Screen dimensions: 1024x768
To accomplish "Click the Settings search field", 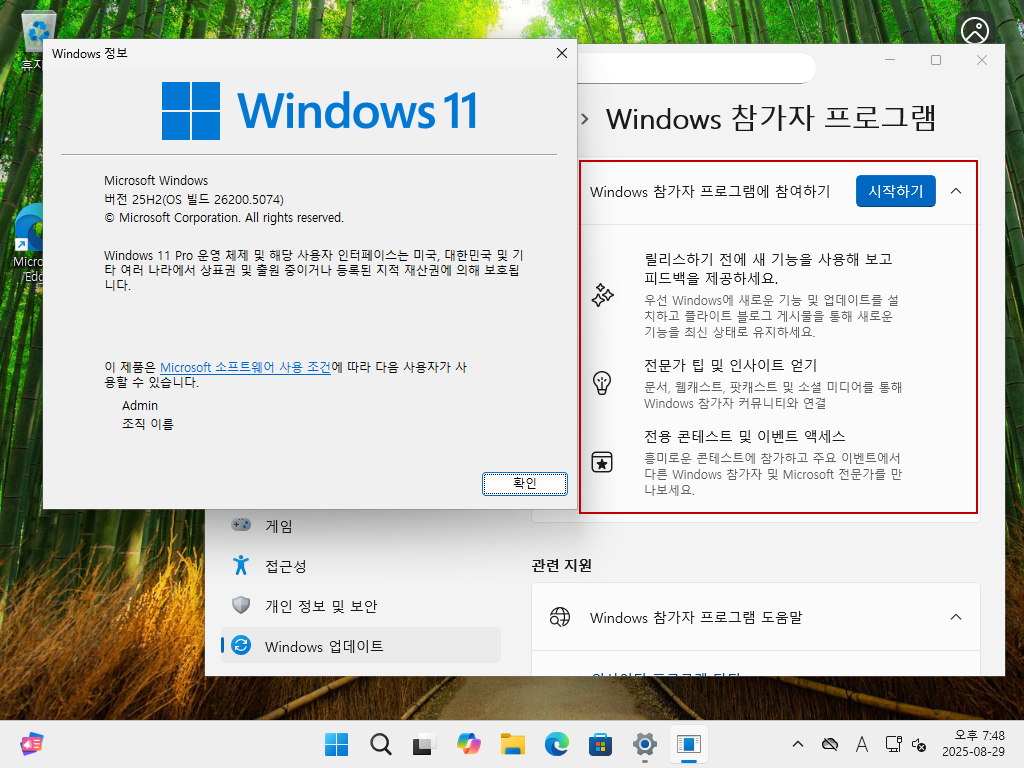I will [696, 67].
